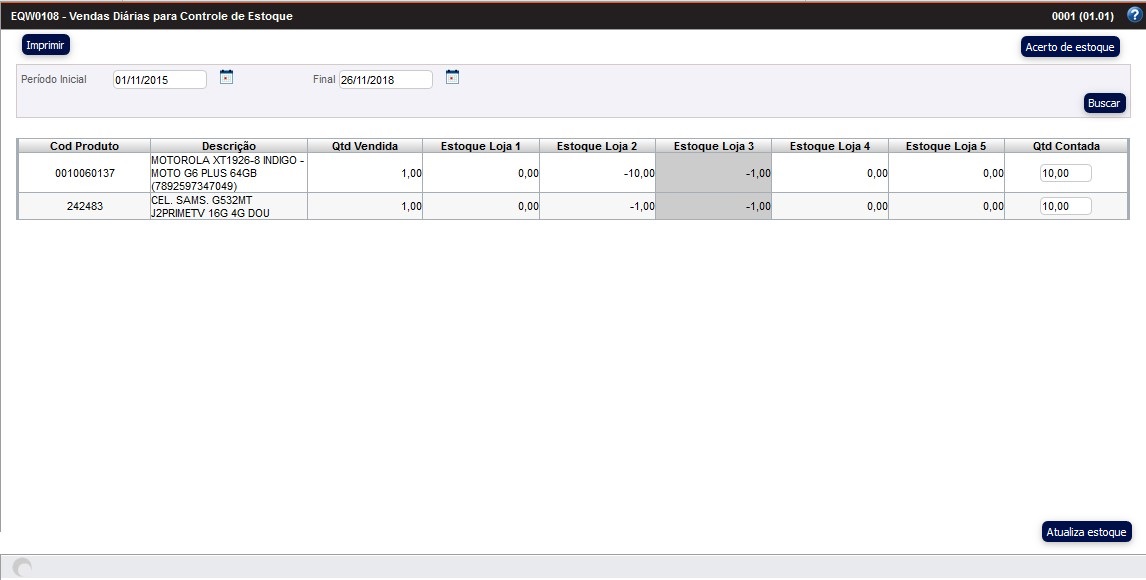Open calendar picker for Período Inicial
This screenshot has width=1146, height=580.
coord(226,77)
